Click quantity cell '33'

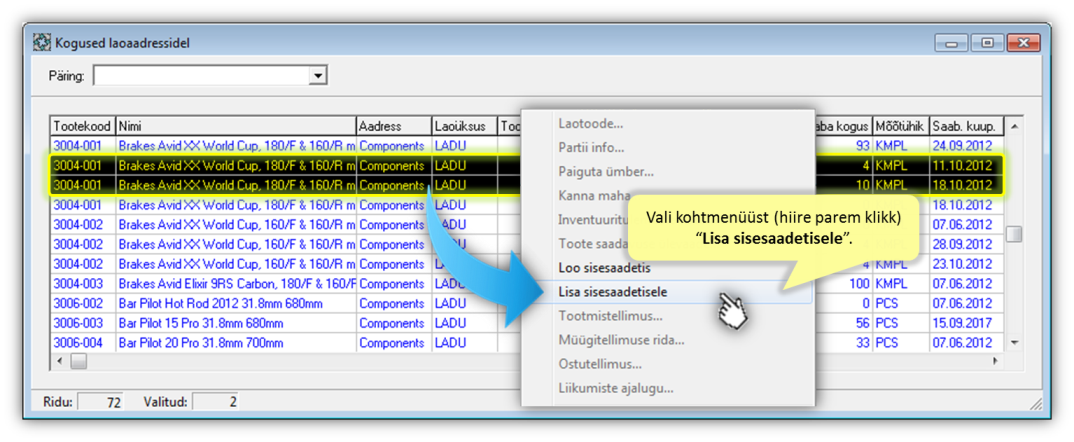(x=862, y=343)
